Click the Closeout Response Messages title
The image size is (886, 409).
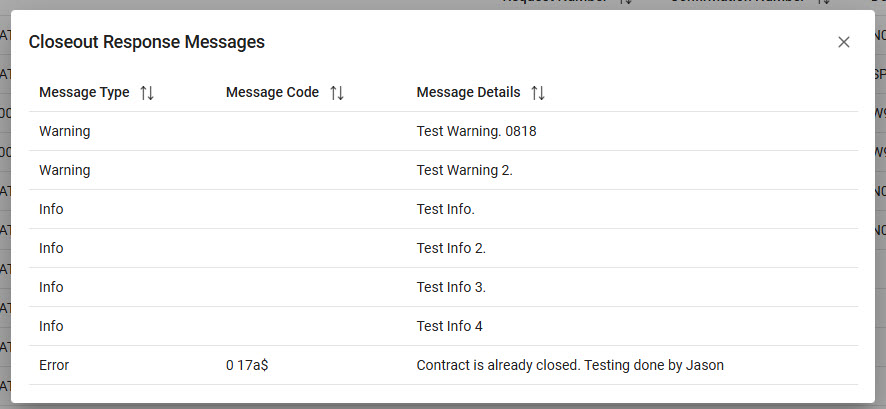[147, 42]
